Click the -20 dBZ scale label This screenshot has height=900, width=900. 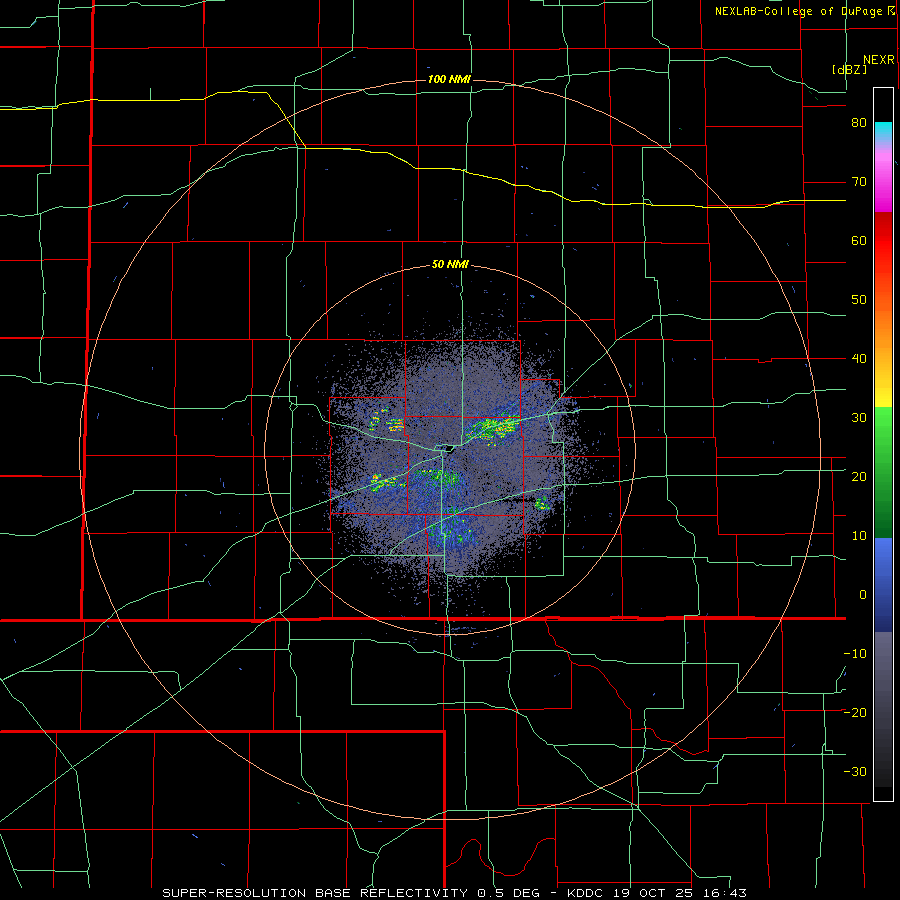[855, 712]
